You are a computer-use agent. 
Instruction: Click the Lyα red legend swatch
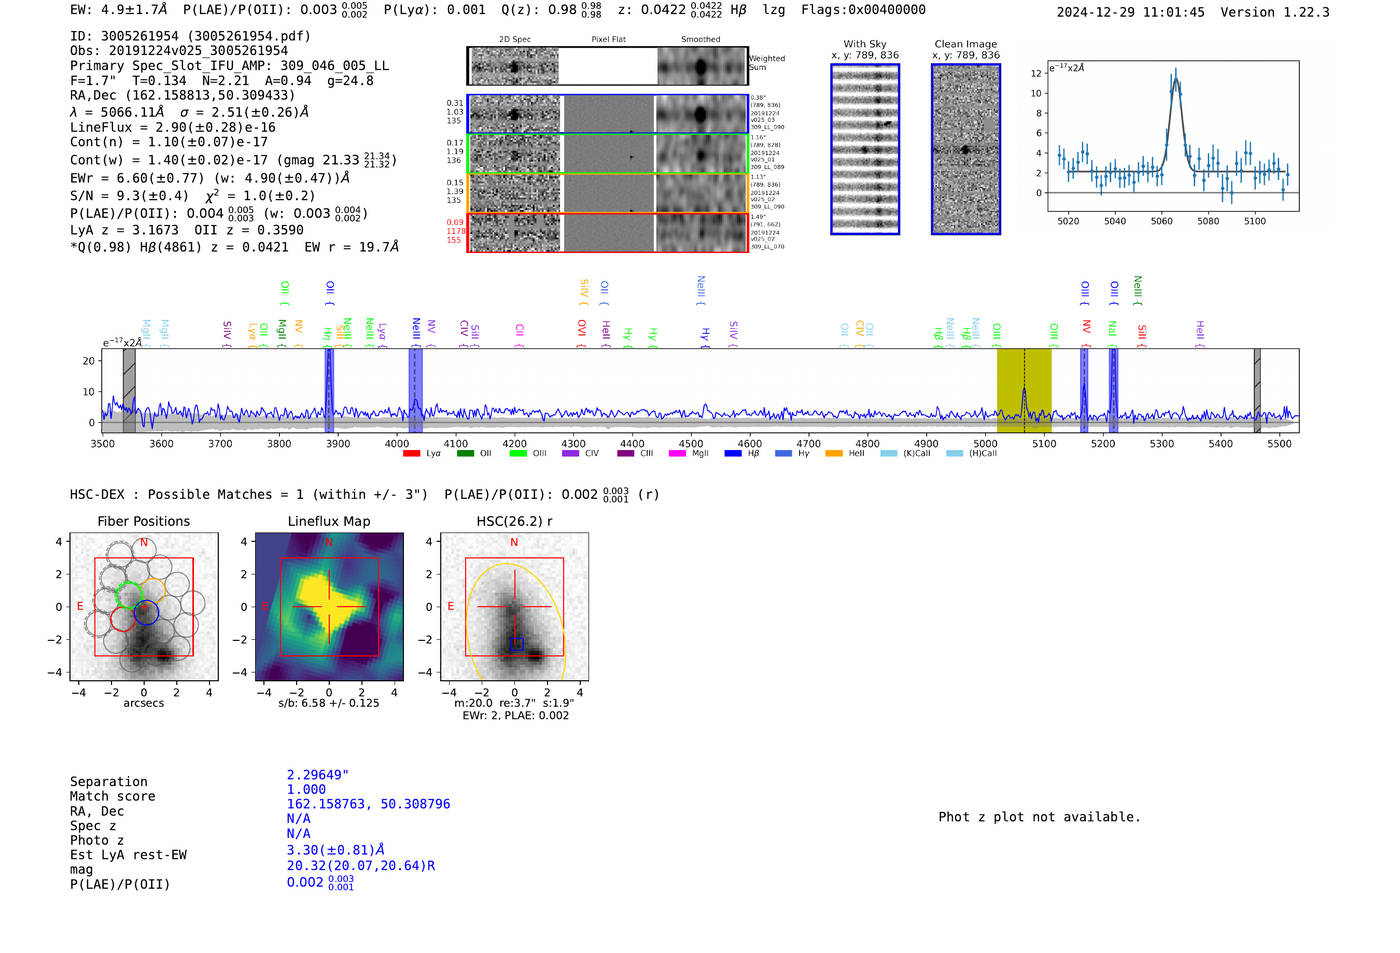[411, 454]
